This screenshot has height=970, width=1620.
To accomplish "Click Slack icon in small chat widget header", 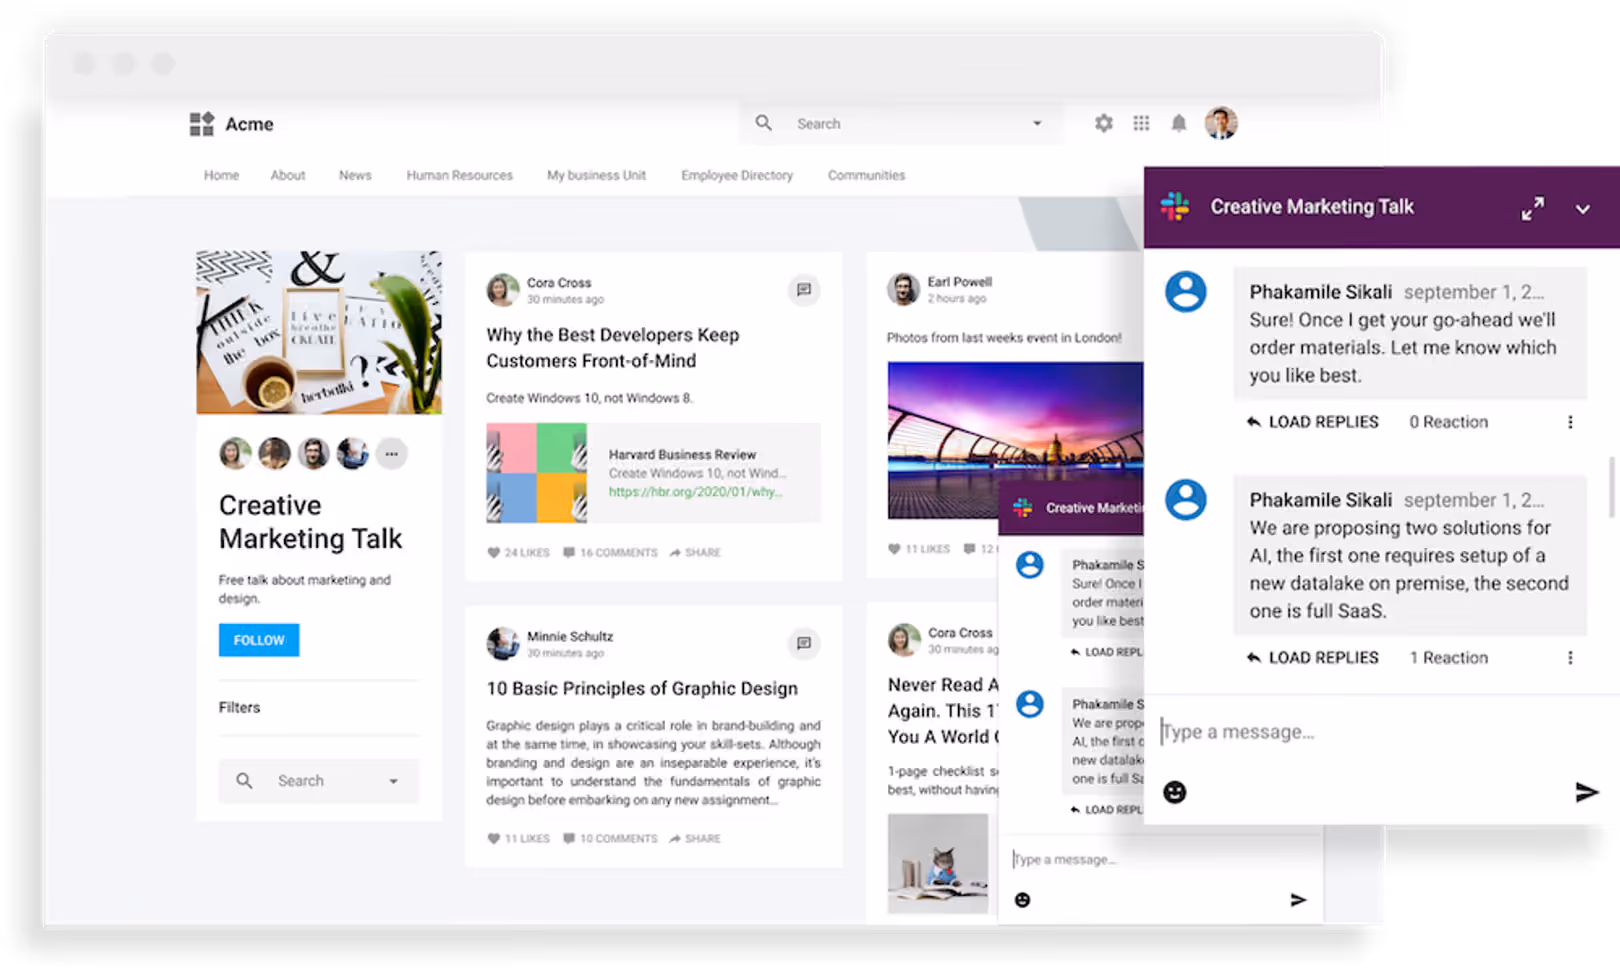I will click(1022, 508).
